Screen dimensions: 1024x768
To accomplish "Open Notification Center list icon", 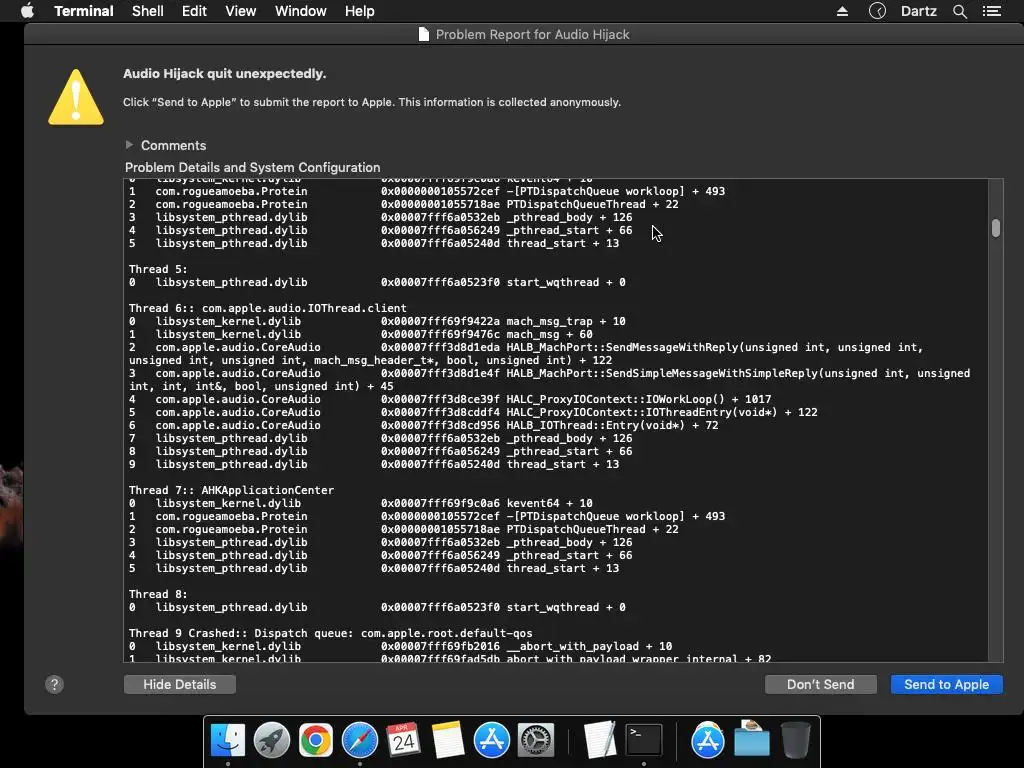I will [x=991, y=11].
